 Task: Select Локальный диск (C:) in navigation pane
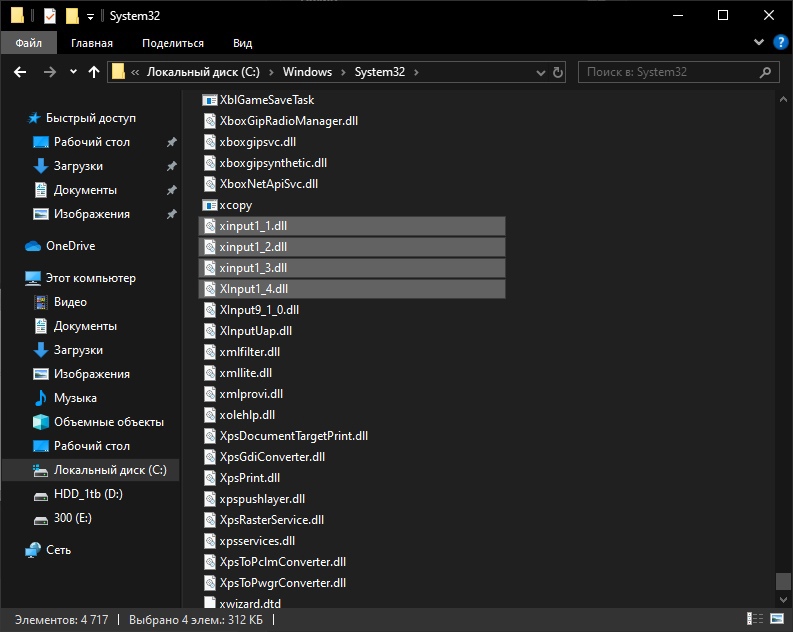click(91, 470)
